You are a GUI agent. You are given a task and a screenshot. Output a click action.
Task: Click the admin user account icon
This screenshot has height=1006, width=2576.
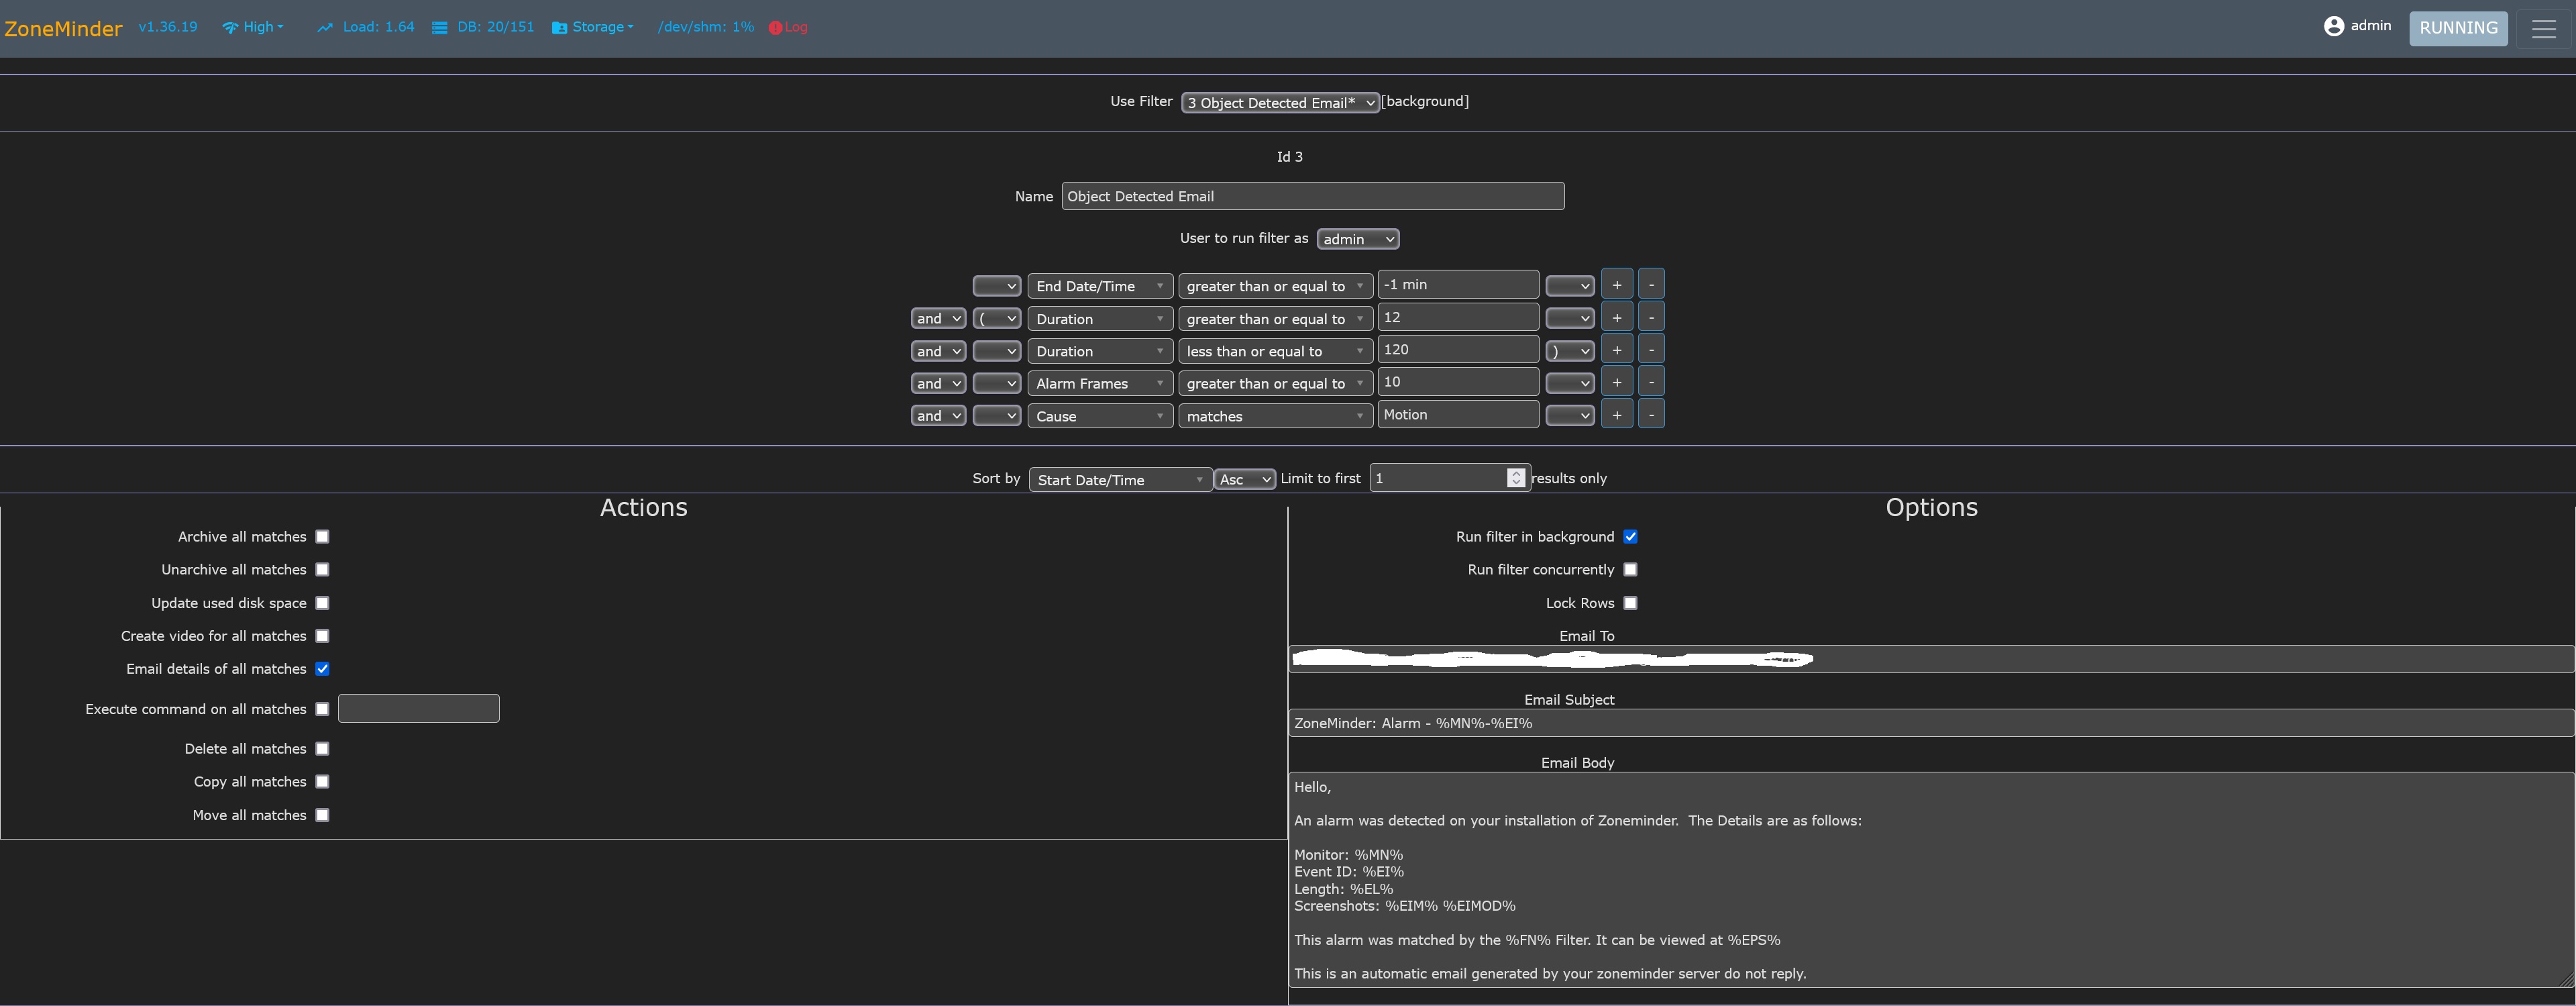click(2333, 26)
